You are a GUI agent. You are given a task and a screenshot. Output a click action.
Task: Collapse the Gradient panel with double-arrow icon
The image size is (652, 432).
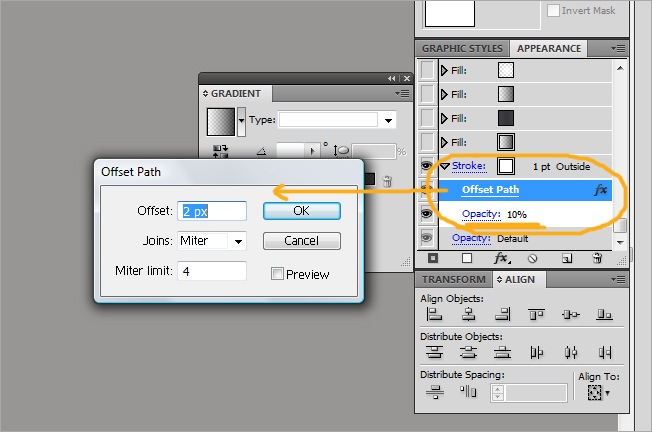click(x=392, y=78)
